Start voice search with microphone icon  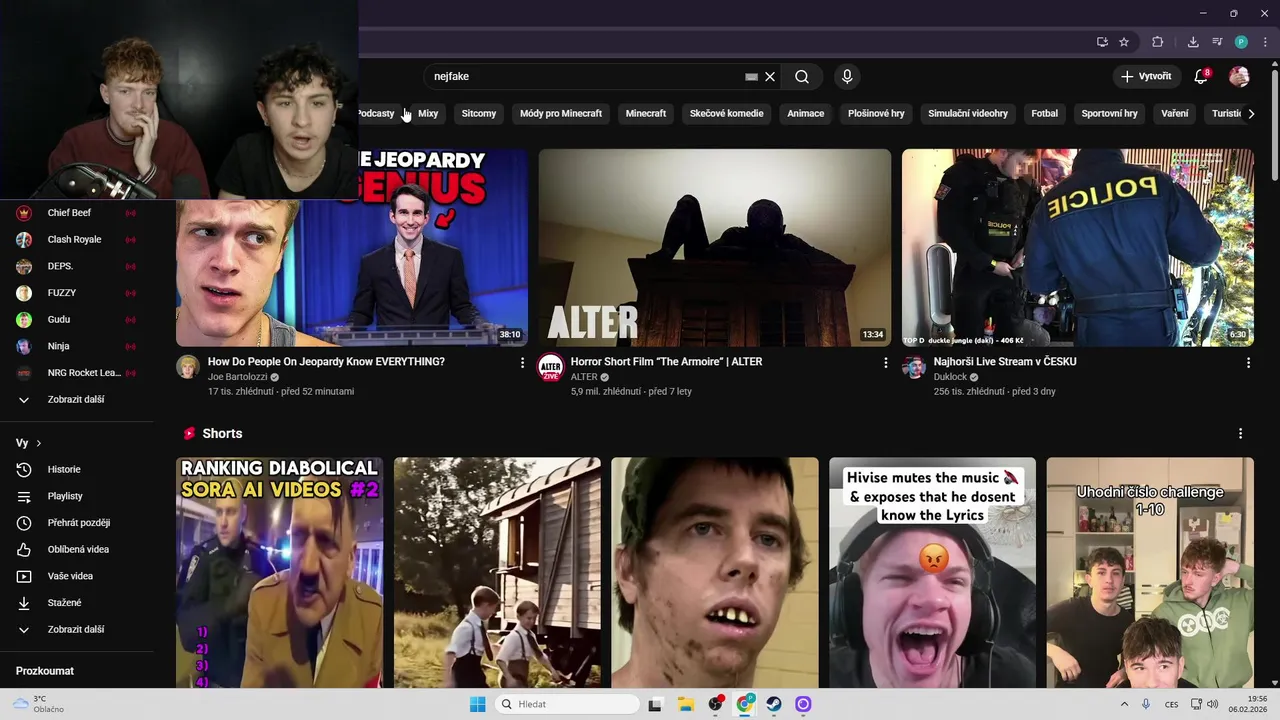click(847, 76)
